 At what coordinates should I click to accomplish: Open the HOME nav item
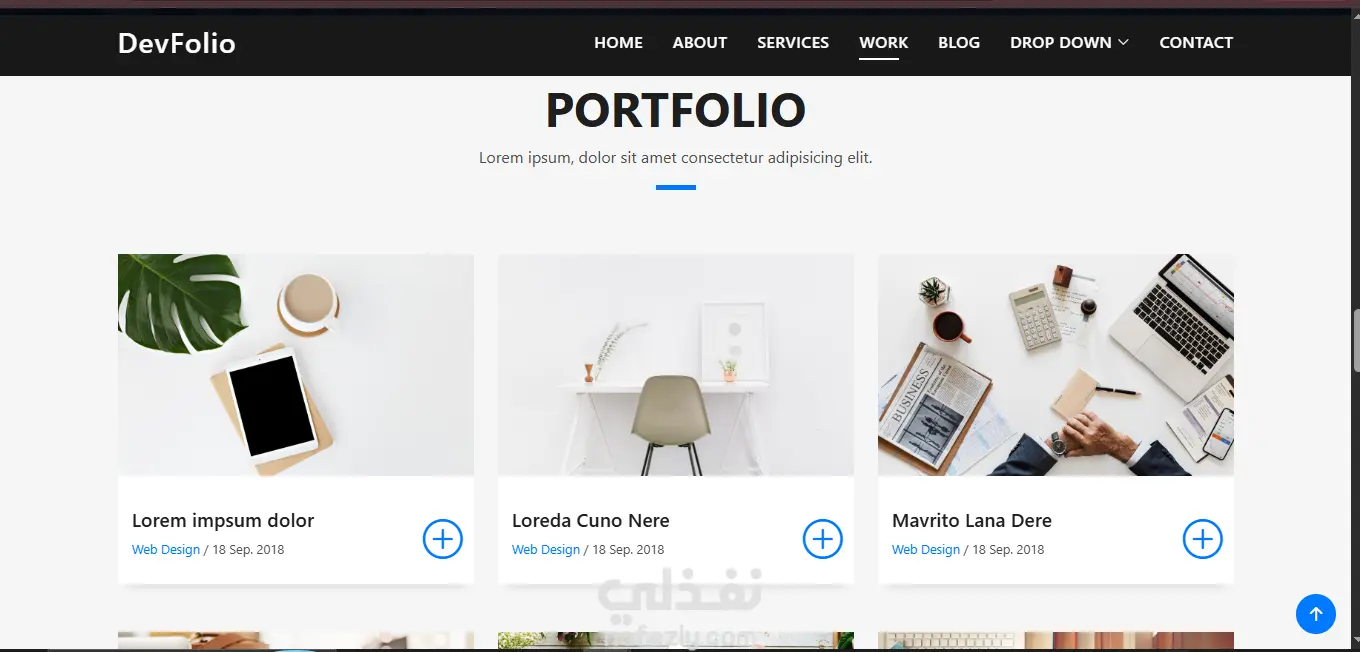(618, 42)
